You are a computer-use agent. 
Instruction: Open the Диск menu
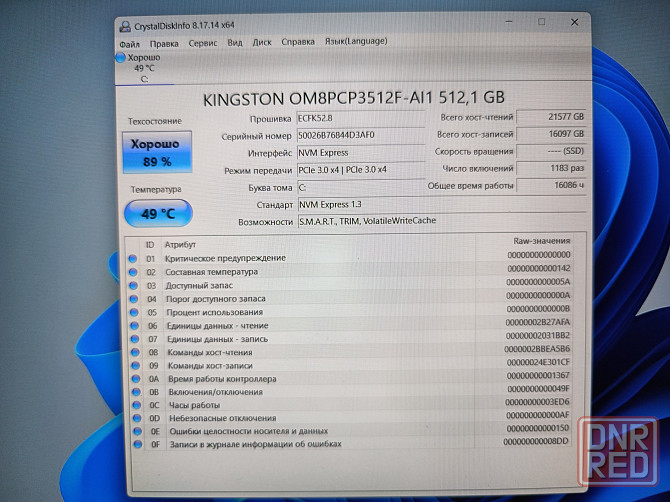(262, 43)
